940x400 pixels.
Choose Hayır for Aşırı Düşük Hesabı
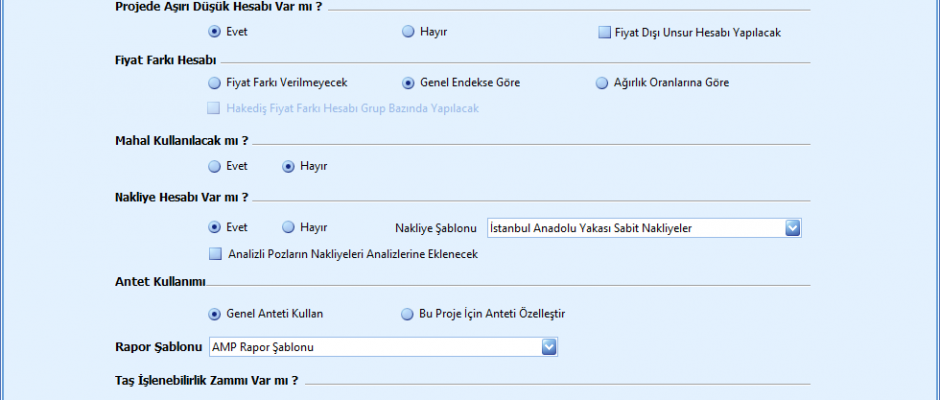pos(408,32)
